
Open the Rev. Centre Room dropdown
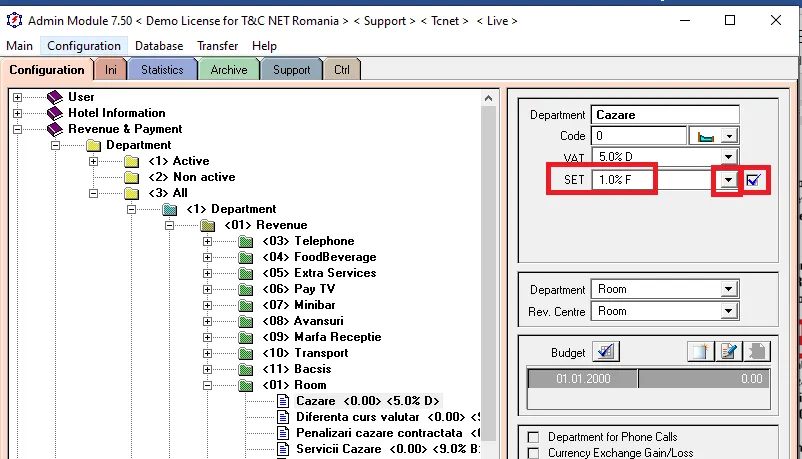click(728, 311)
